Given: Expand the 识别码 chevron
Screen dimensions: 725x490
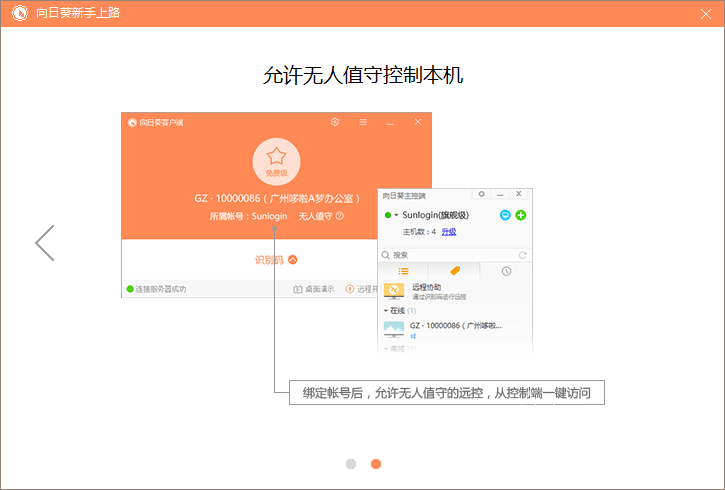Looking at the screenshot, I should [x=293, y=260].
